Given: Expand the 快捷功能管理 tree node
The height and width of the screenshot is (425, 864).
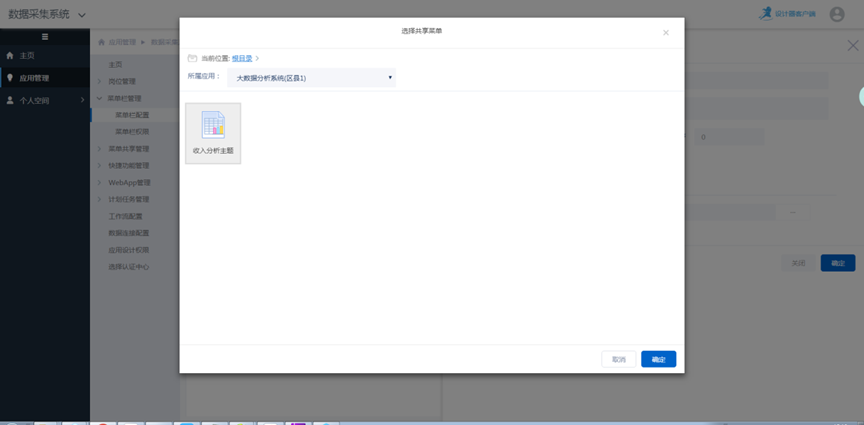Looking at the screenshot, I should coord(99,165).
